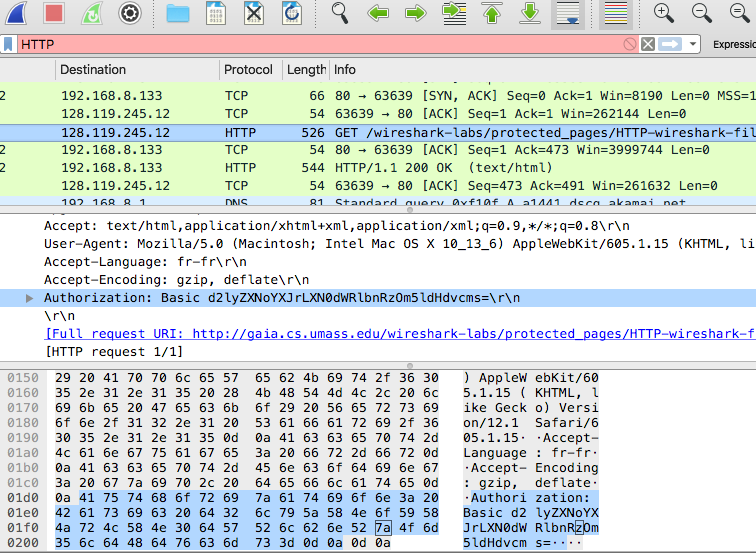756x553 pixels.
Task: Toggle auto scroll during live capture
Action: (568, 13)
